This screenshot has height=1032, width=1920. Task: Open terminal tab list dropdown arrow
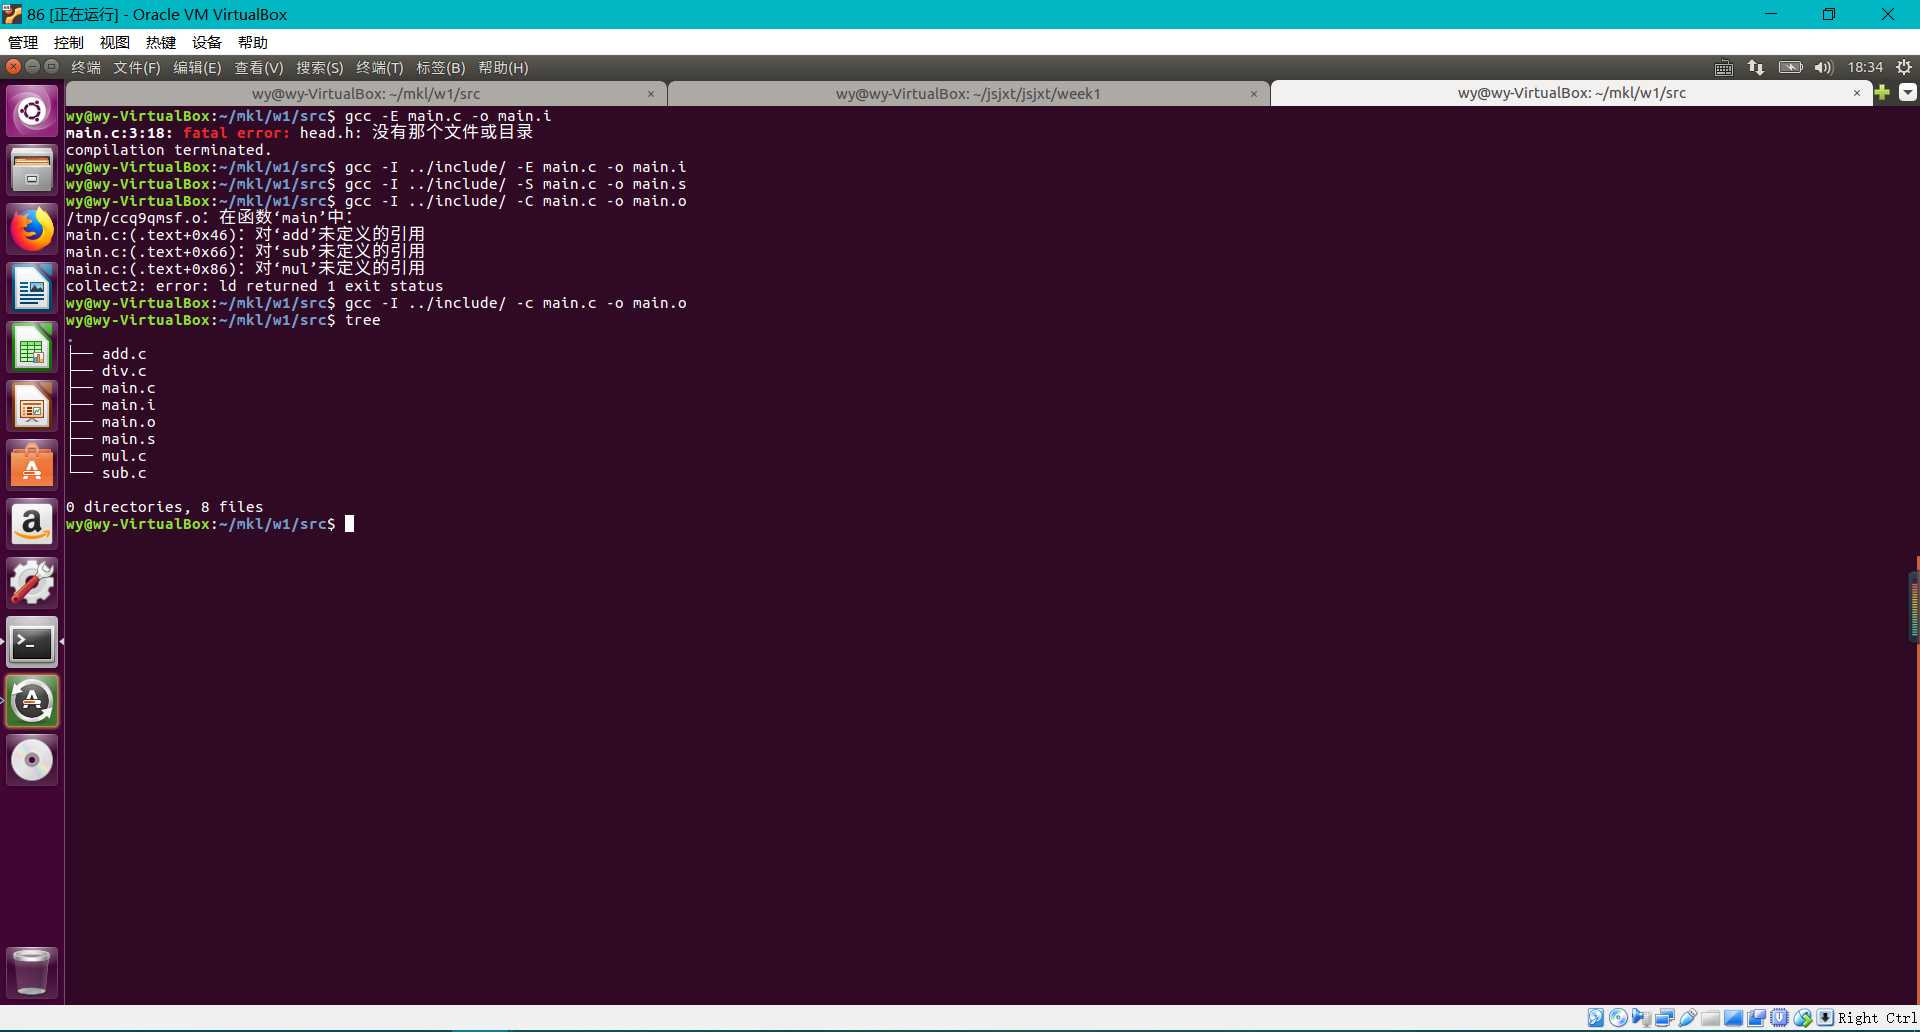coord(1907,92)
